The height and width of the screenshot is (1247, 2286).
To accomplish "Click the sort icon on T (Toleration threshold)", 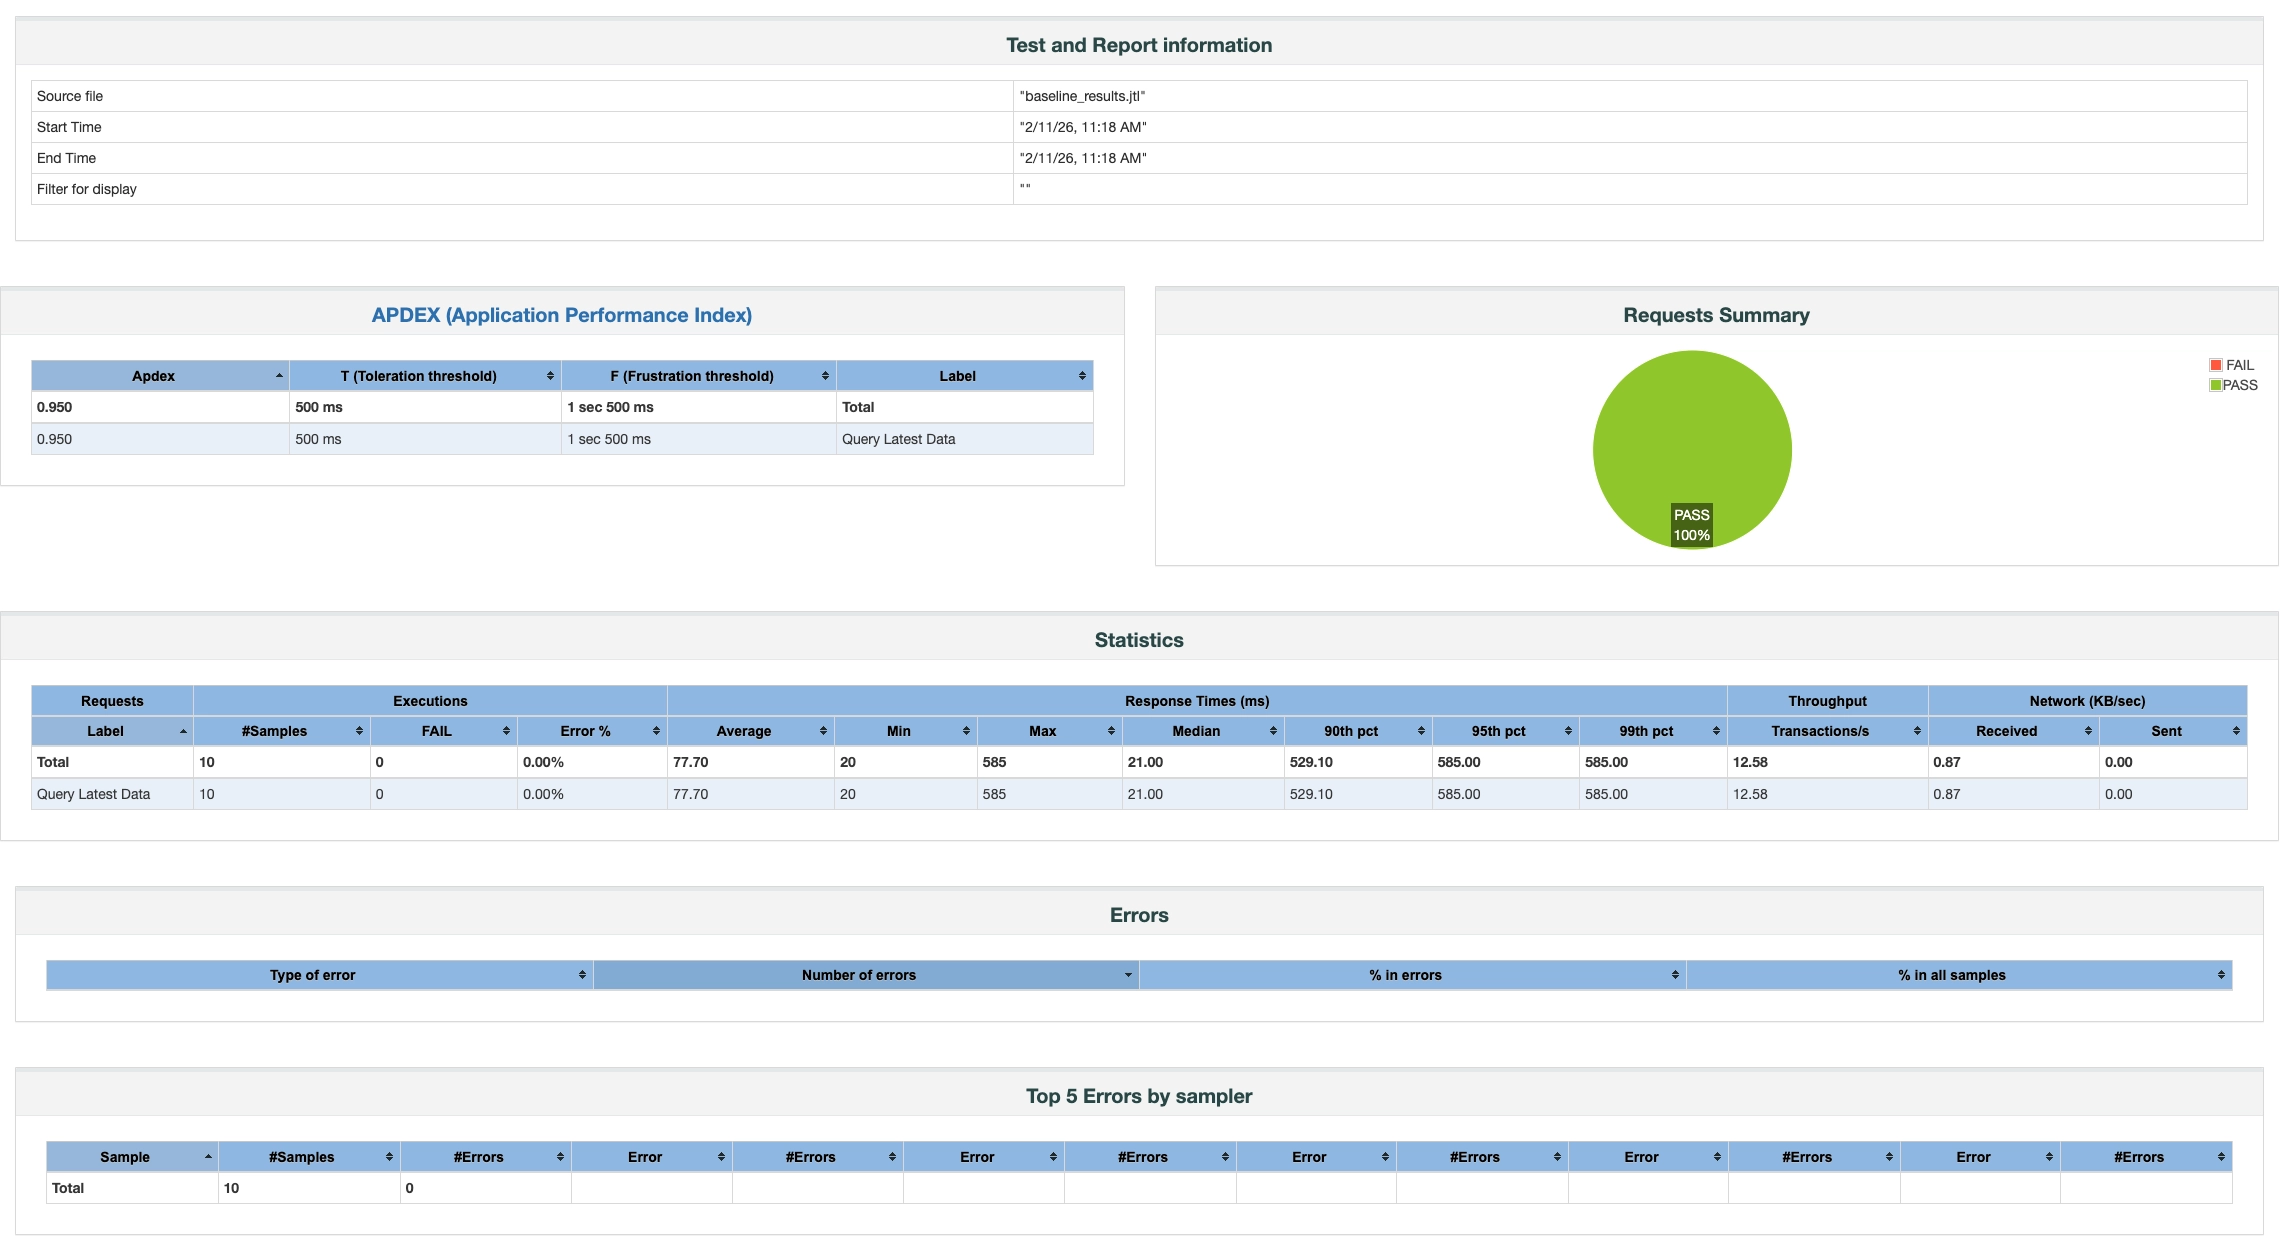I will coord(549,375).
